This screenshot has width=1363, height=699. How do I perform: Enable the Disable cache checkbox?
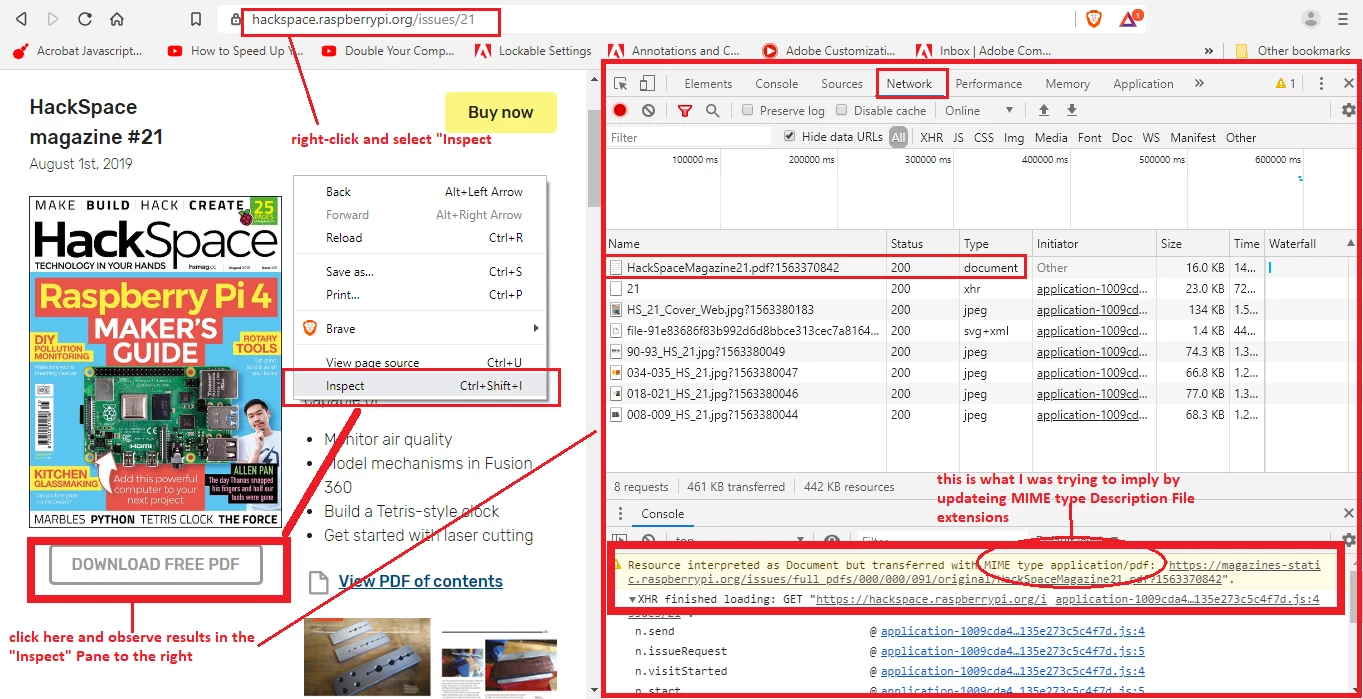tap(841, 110)
